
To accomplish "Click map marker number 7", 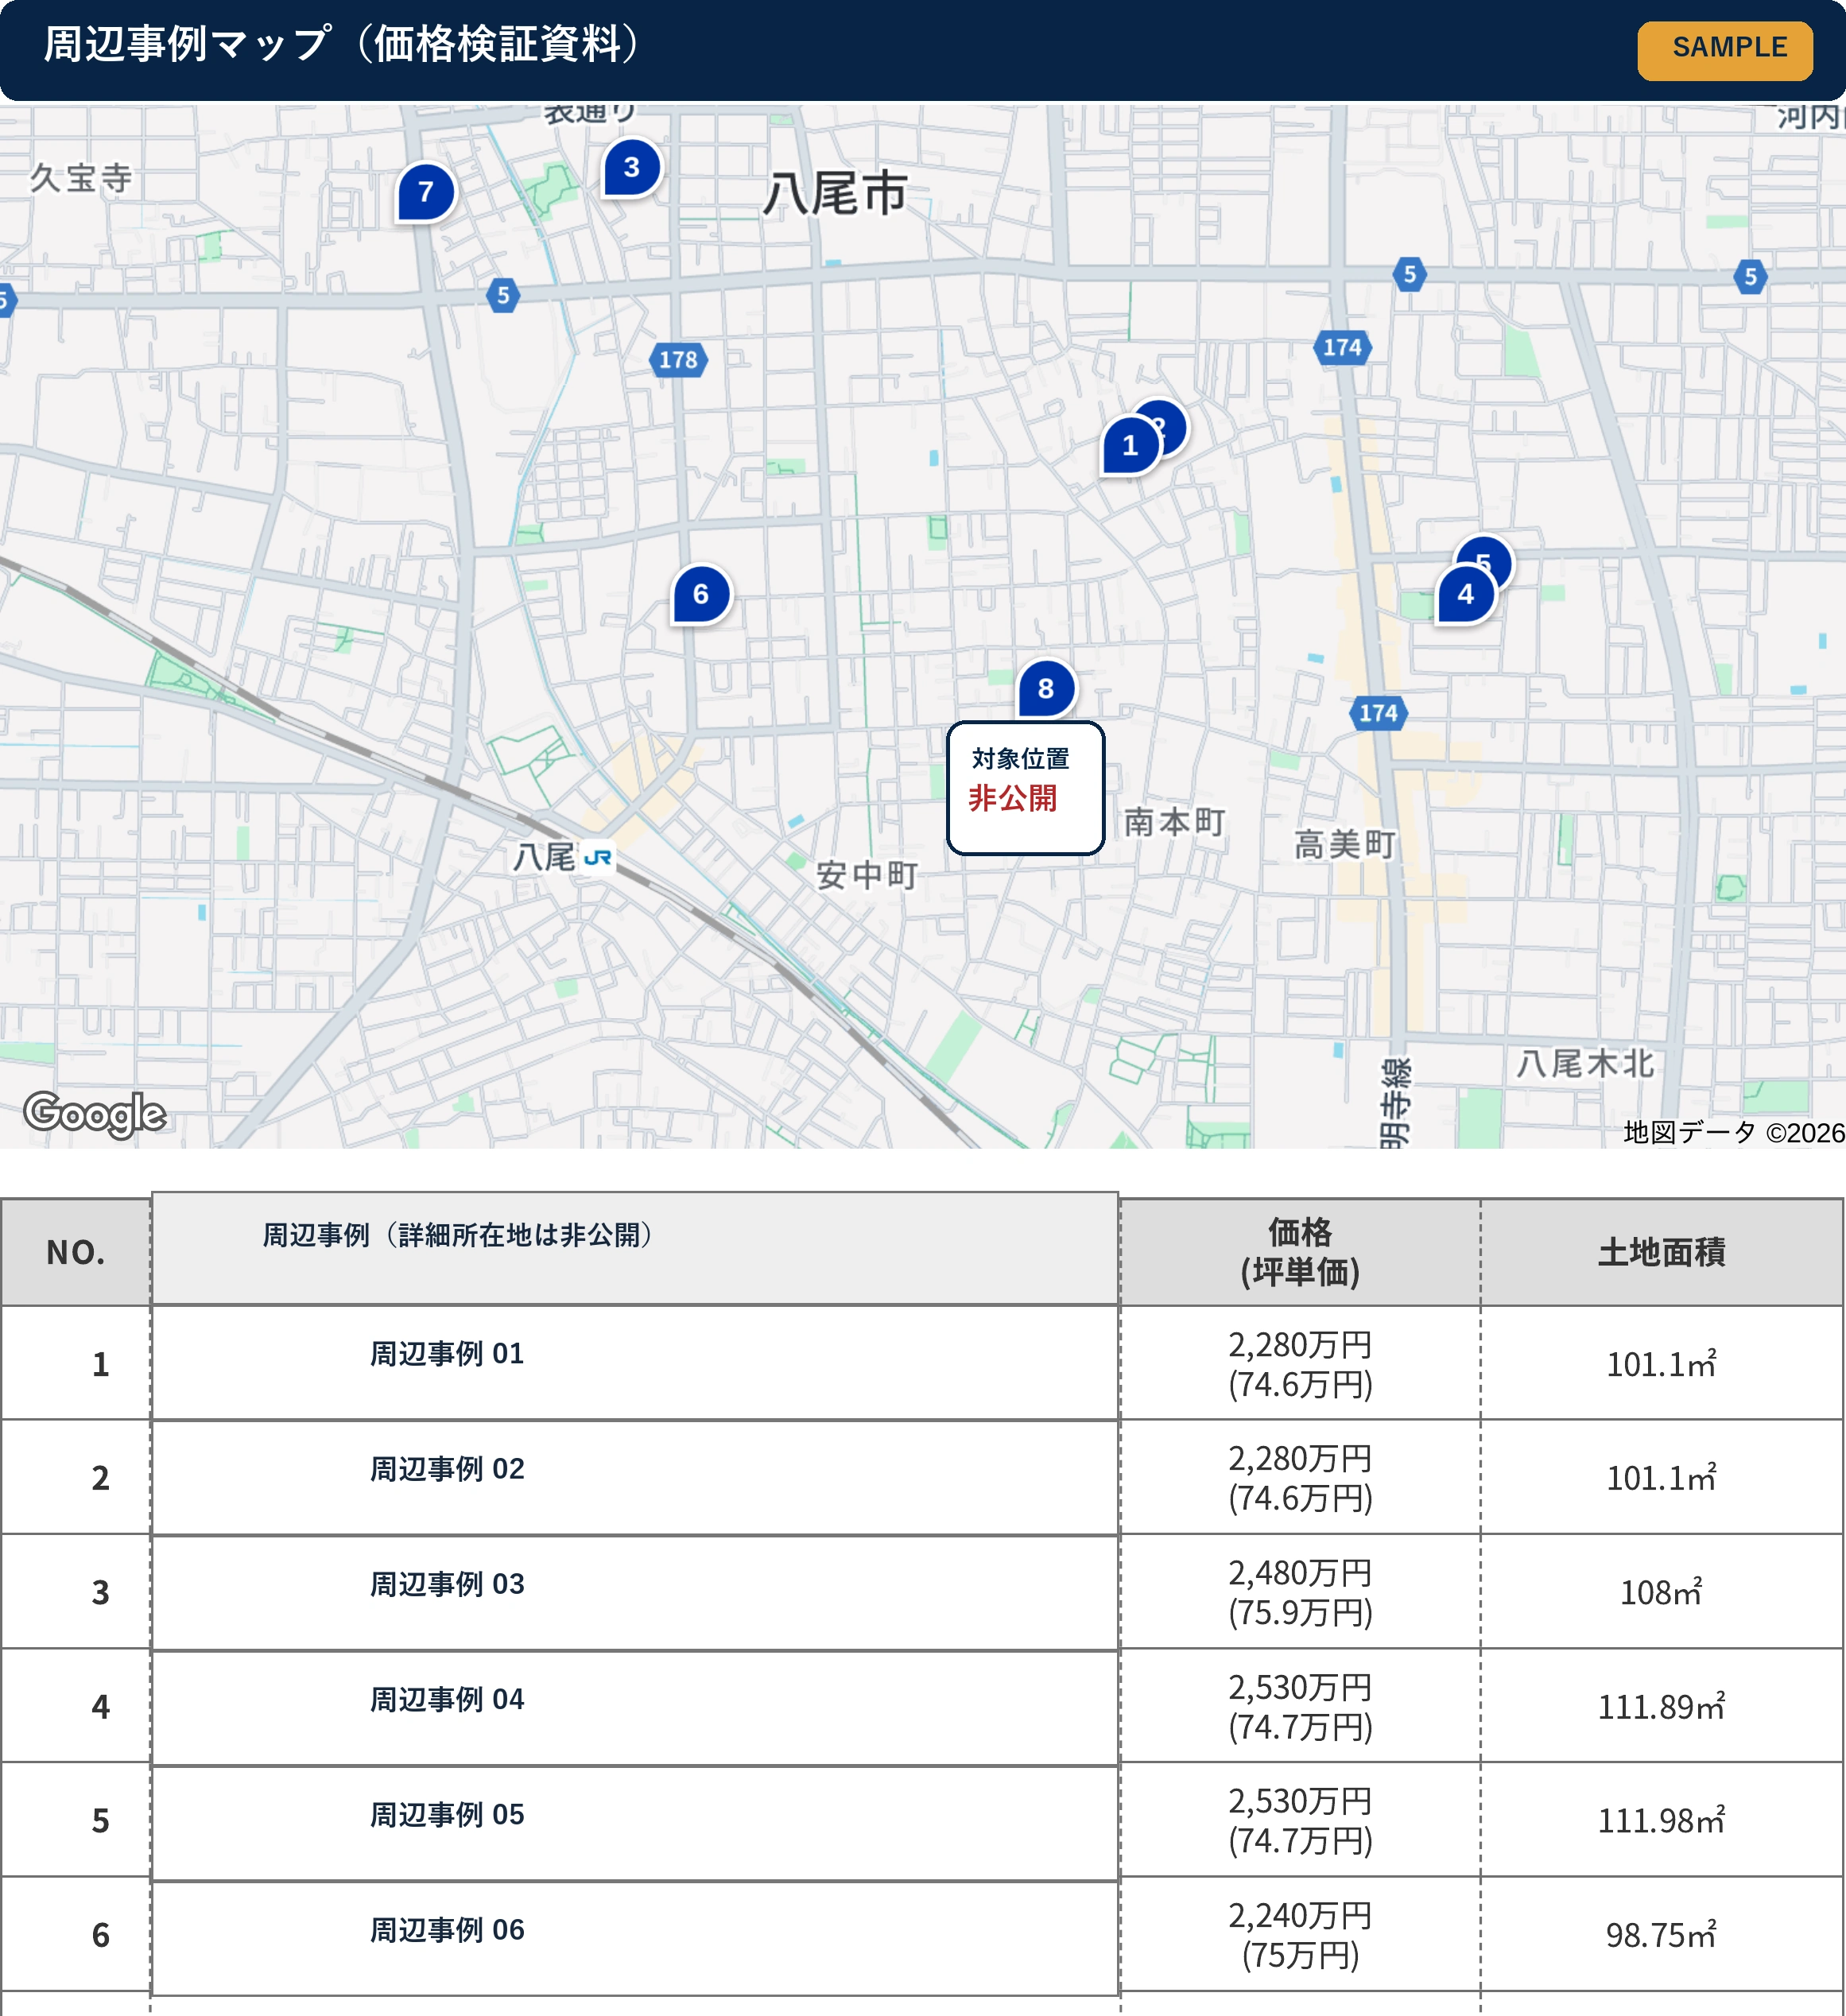I will coord(426,192).
